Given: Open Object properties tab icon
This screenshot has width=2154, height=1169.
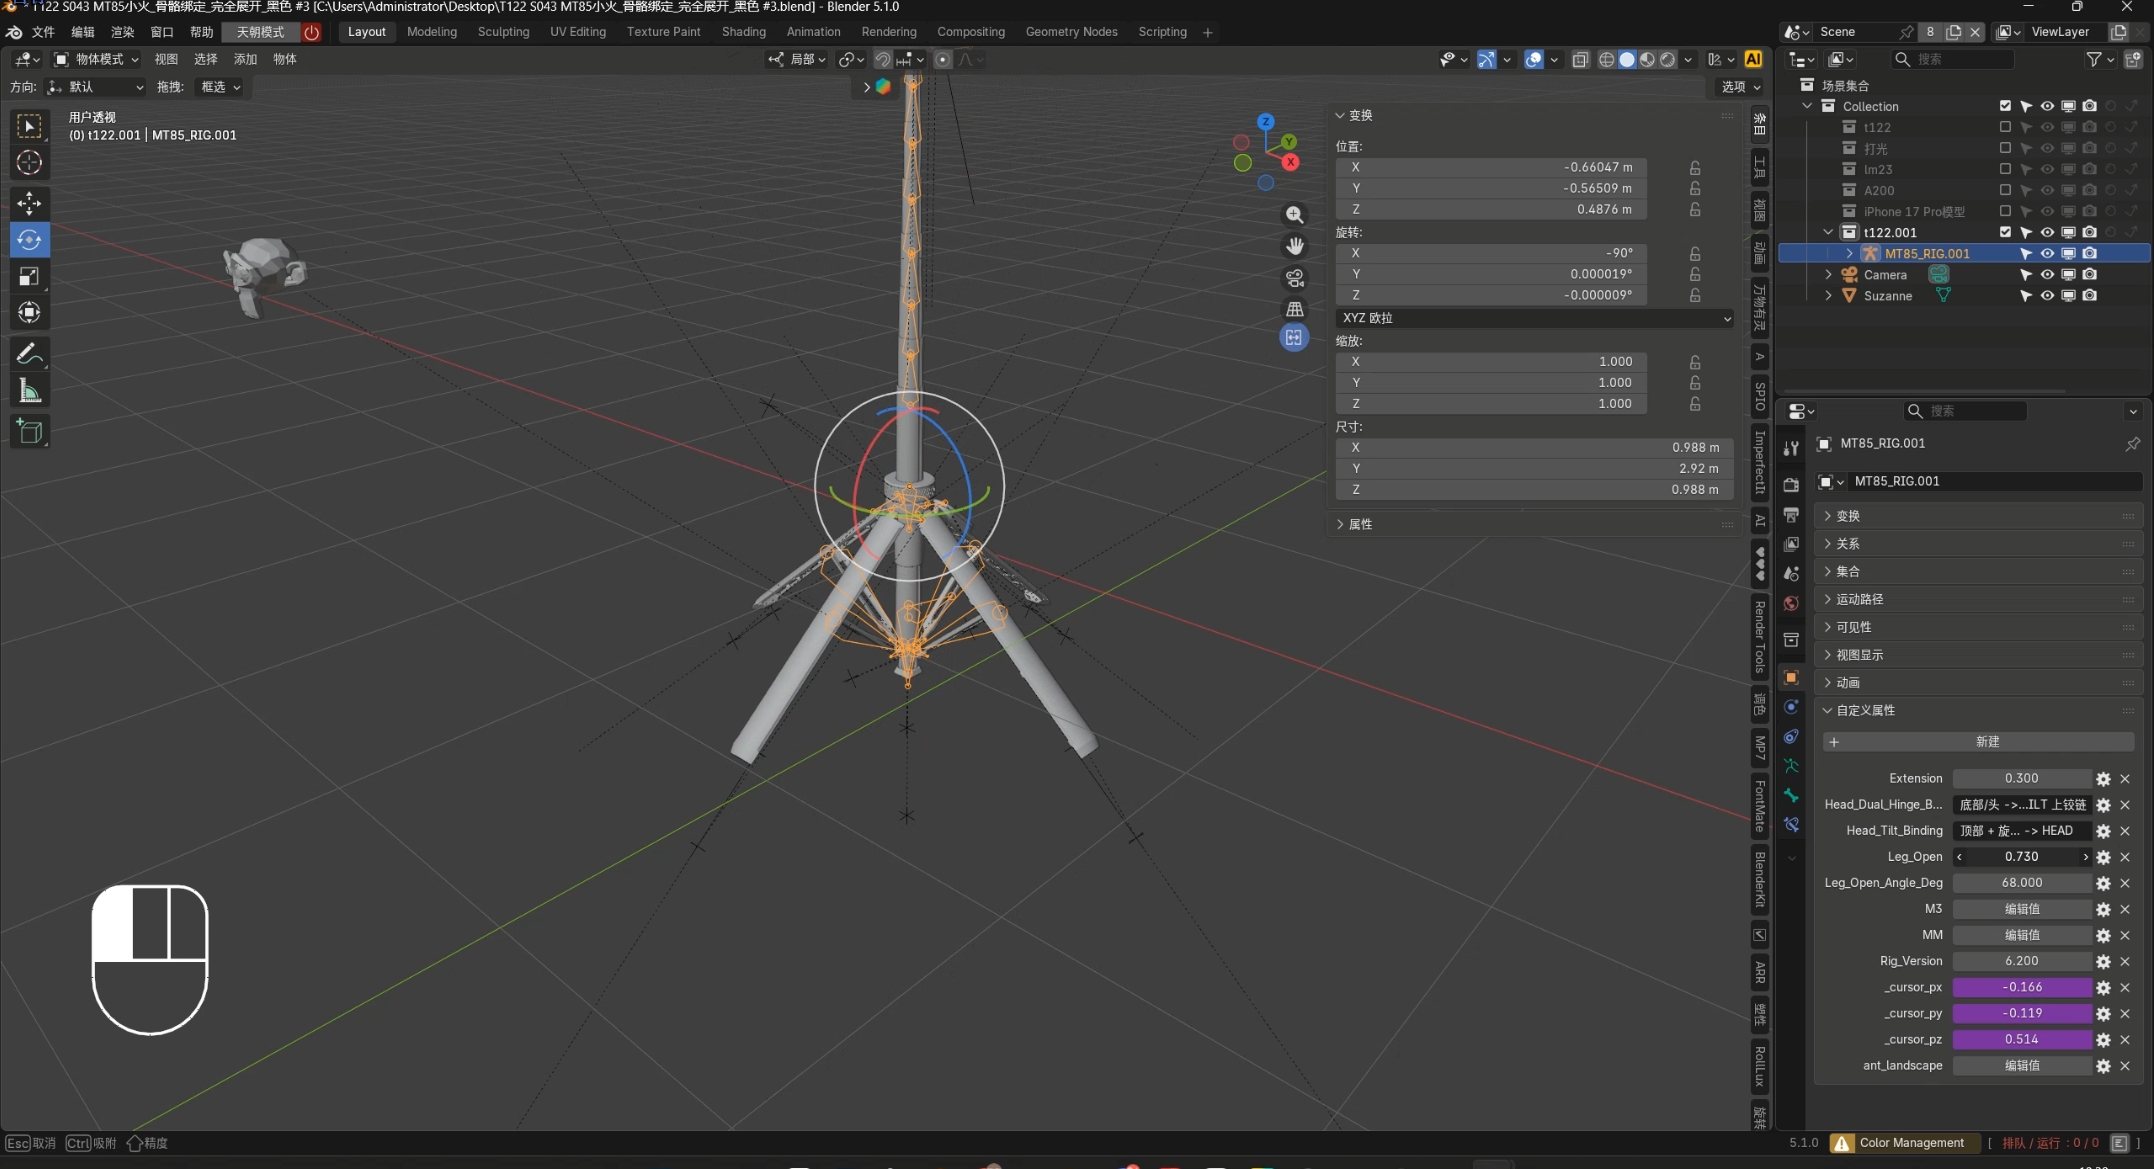Looking at the screenshot, I should (x=1791, y=677).
